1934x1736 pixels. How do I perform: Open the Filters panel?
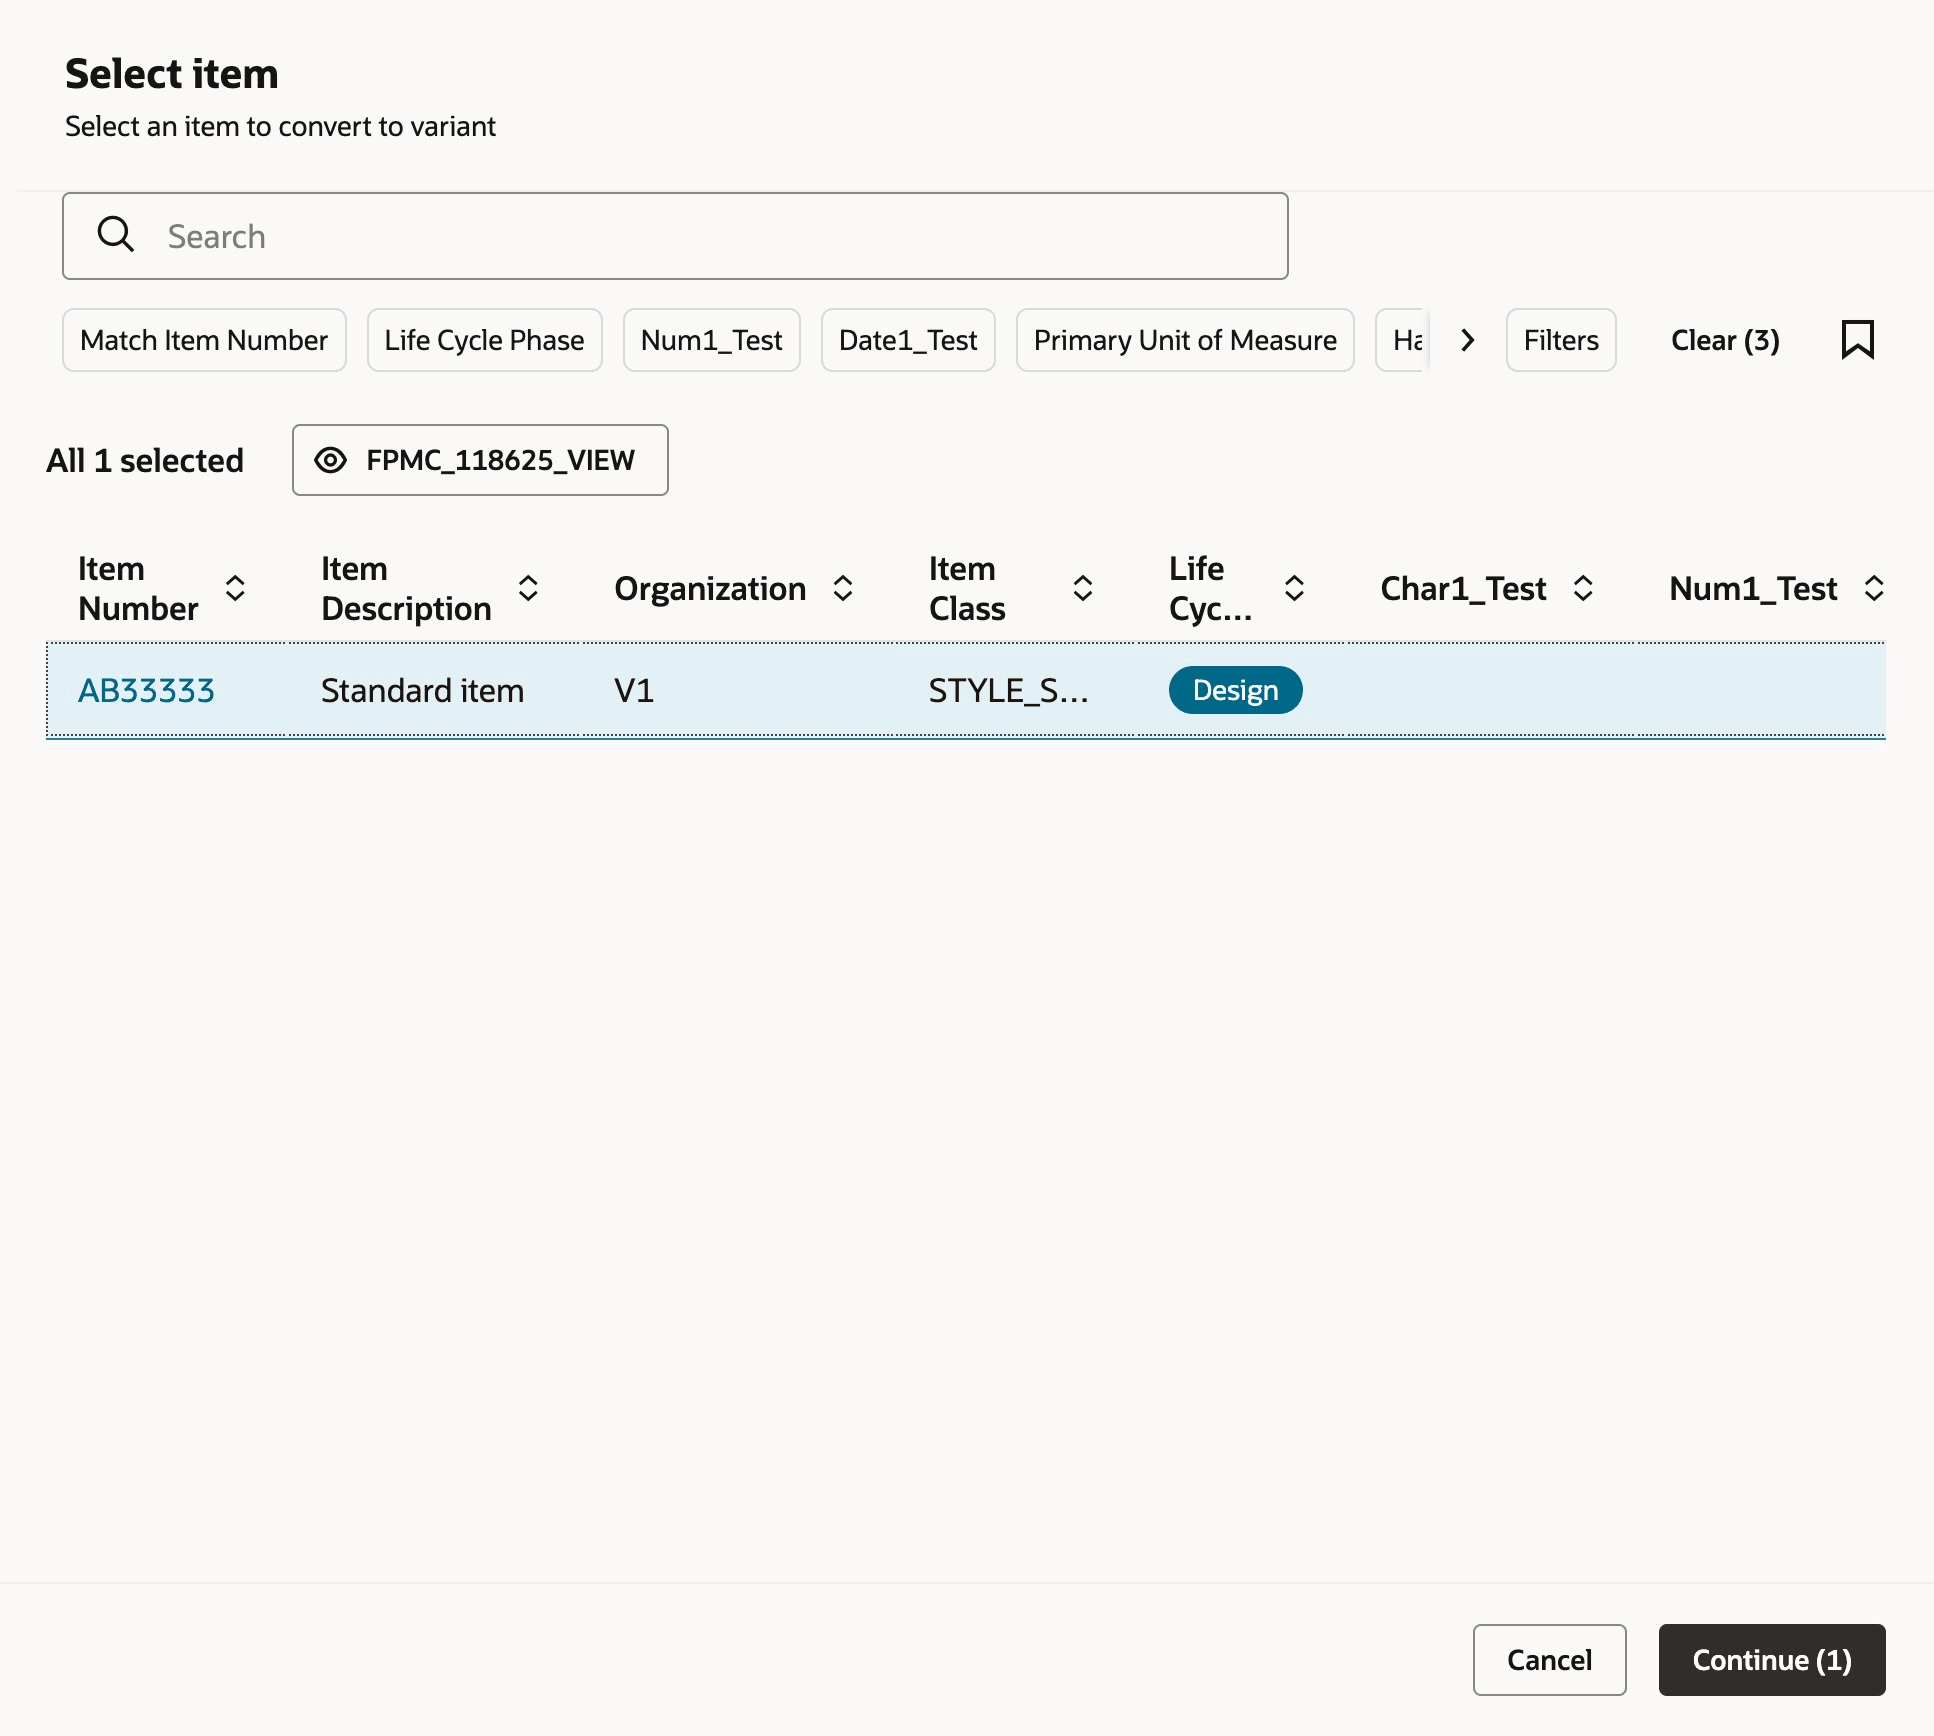click(1560, 340)
